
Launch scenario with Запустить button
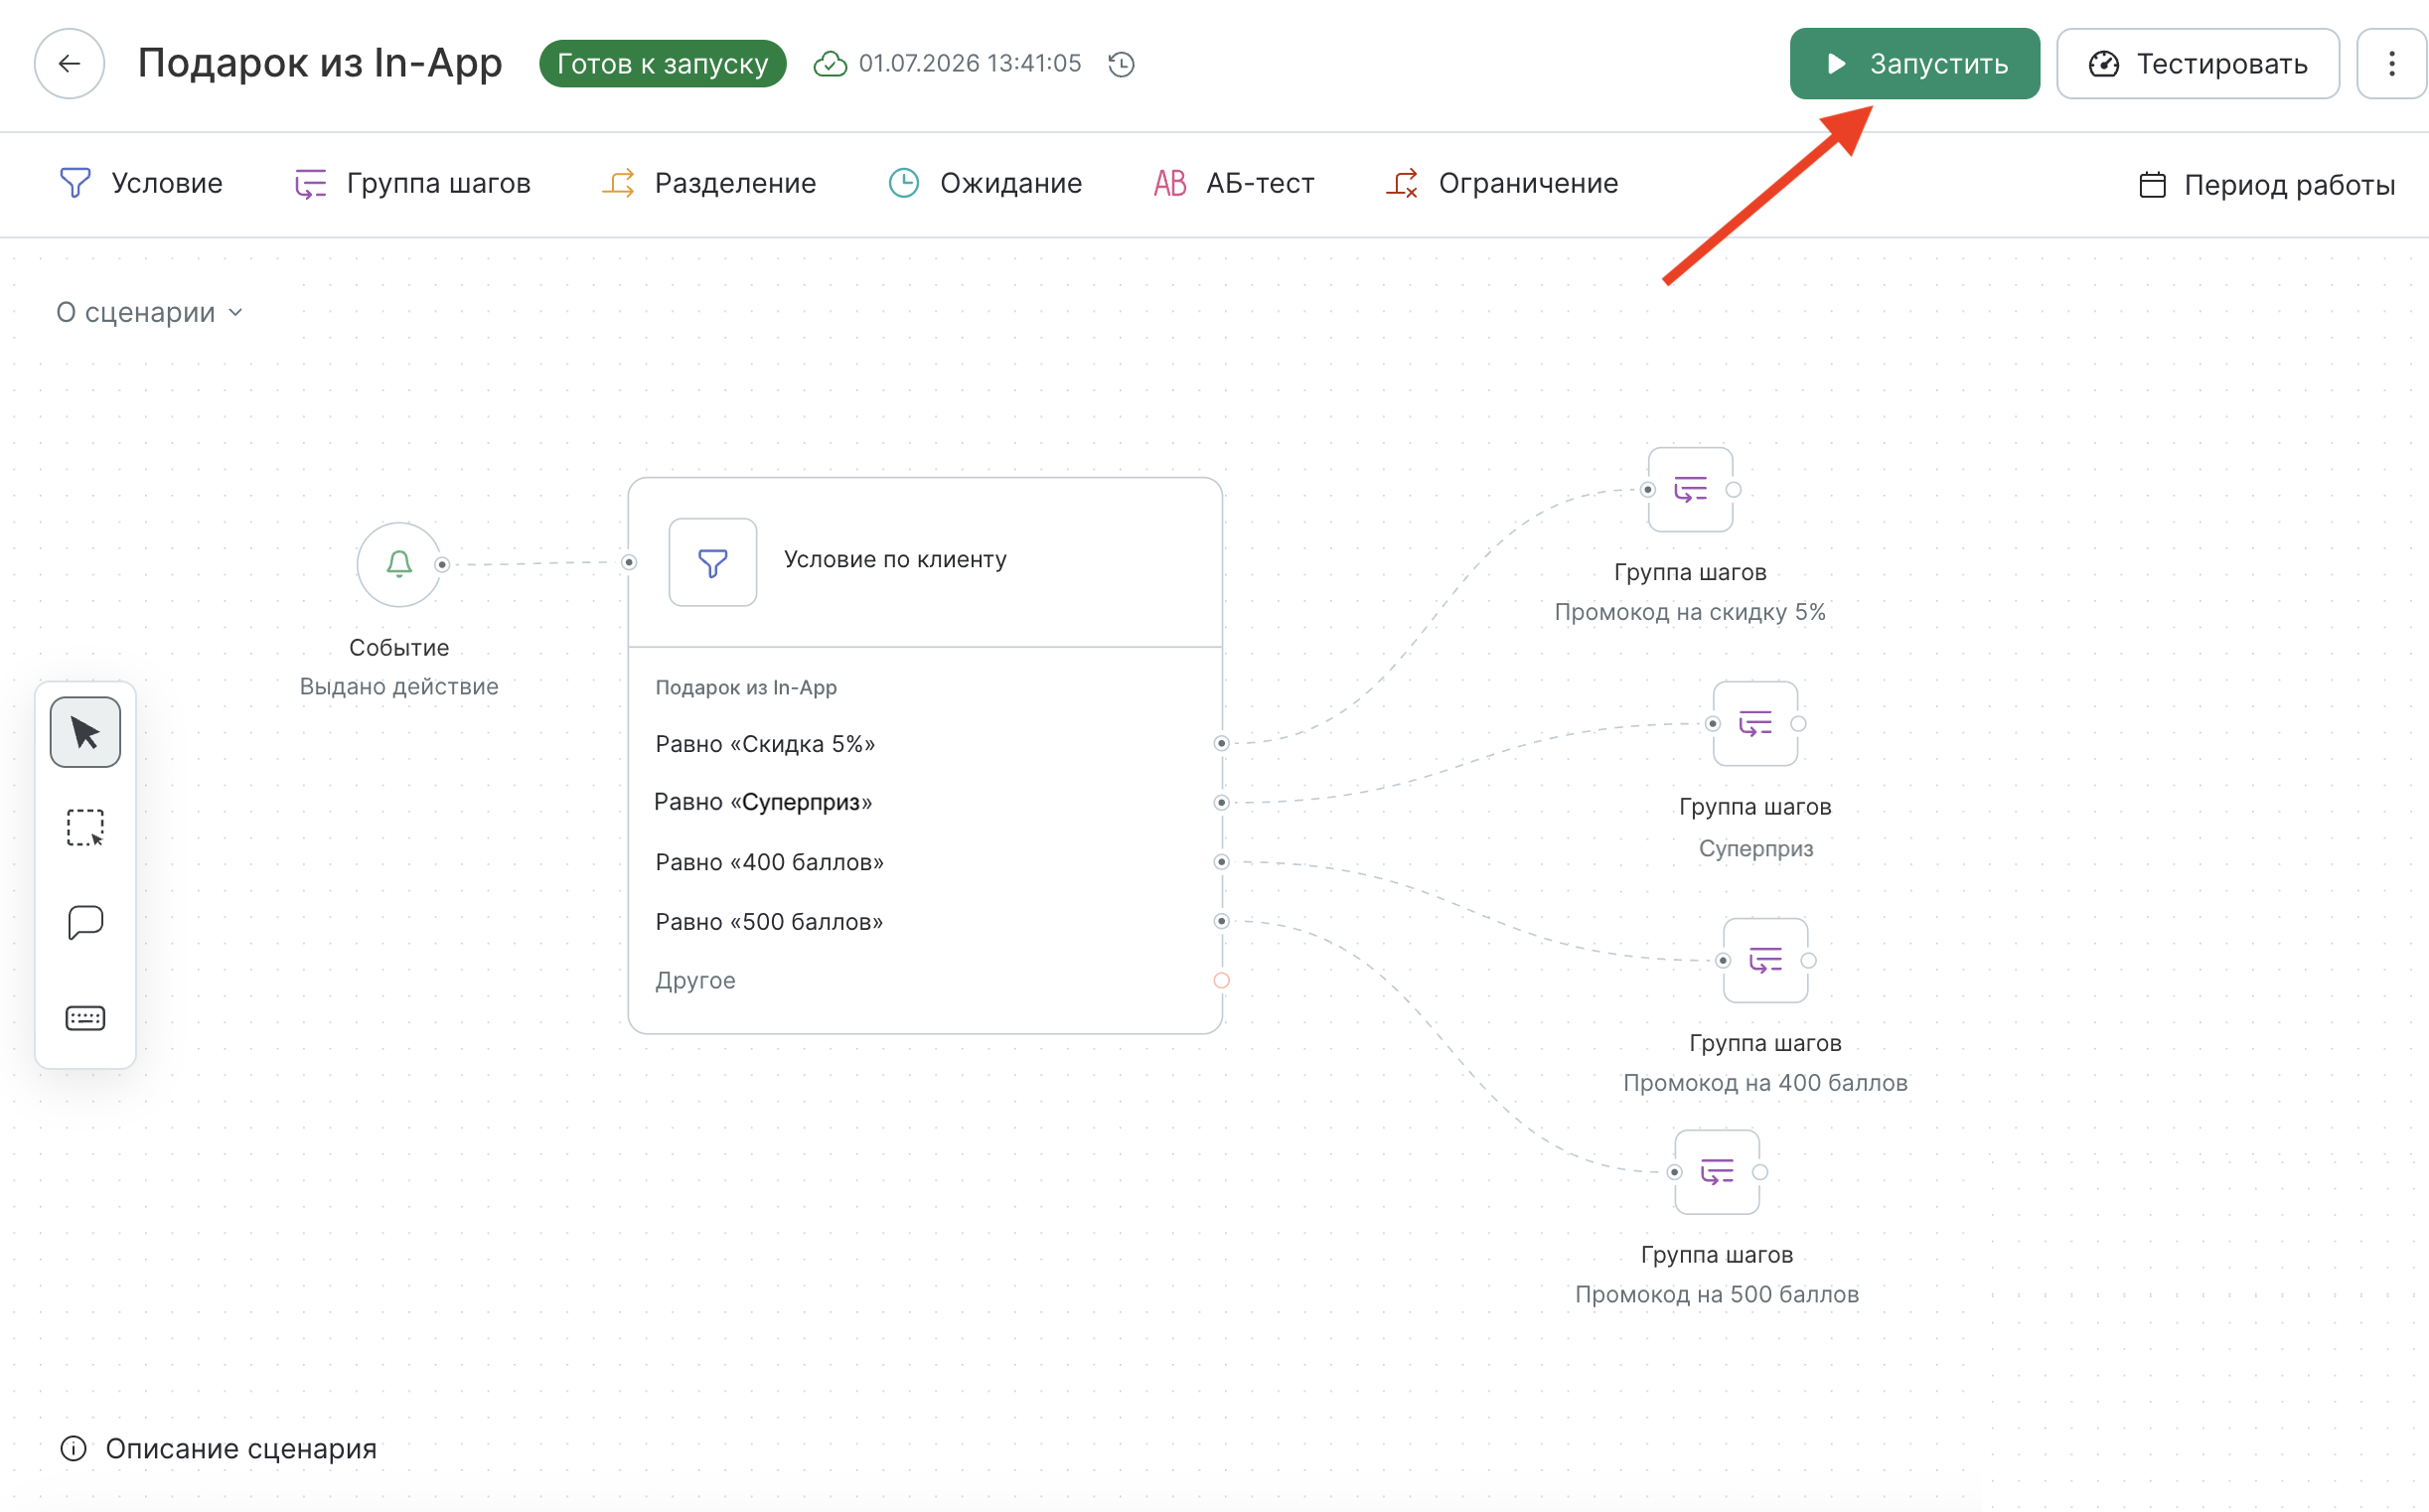pos(1914,64)
